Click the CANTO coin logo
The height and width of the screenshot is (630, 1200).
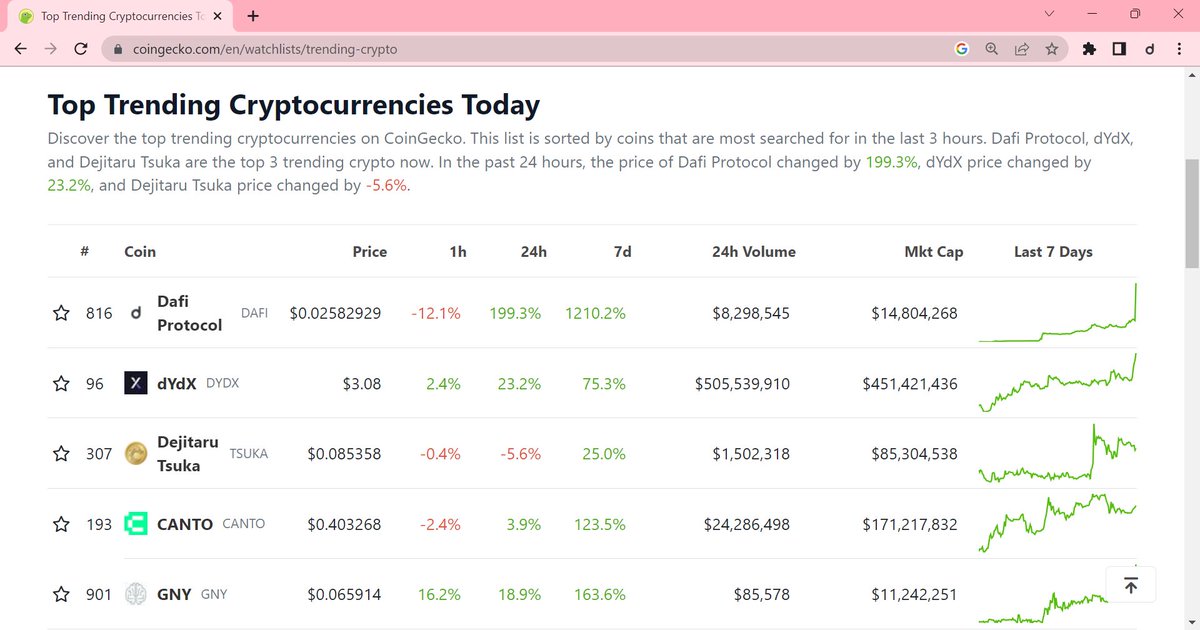coord(136,524)
